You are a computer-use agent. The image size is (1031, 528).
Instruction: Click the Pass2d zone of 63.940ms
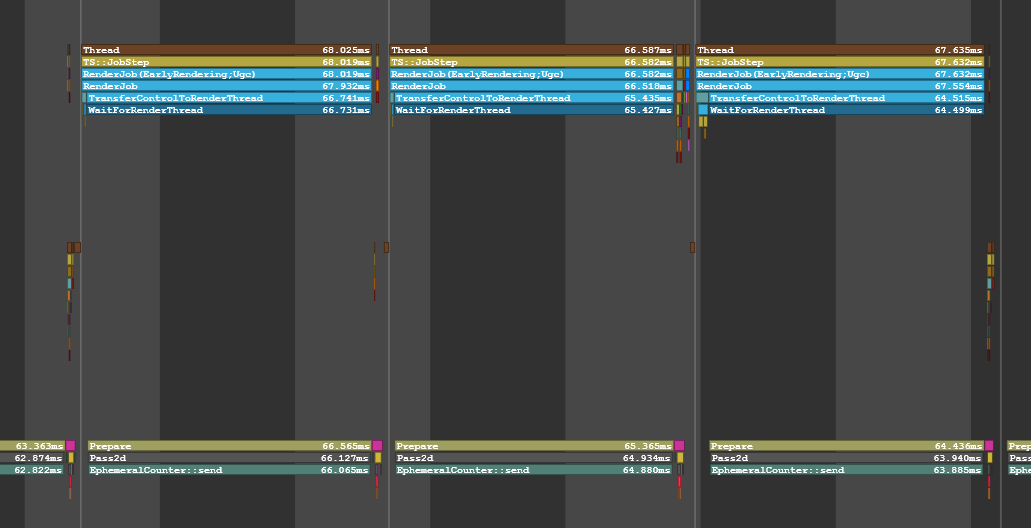tap(847, 458)
